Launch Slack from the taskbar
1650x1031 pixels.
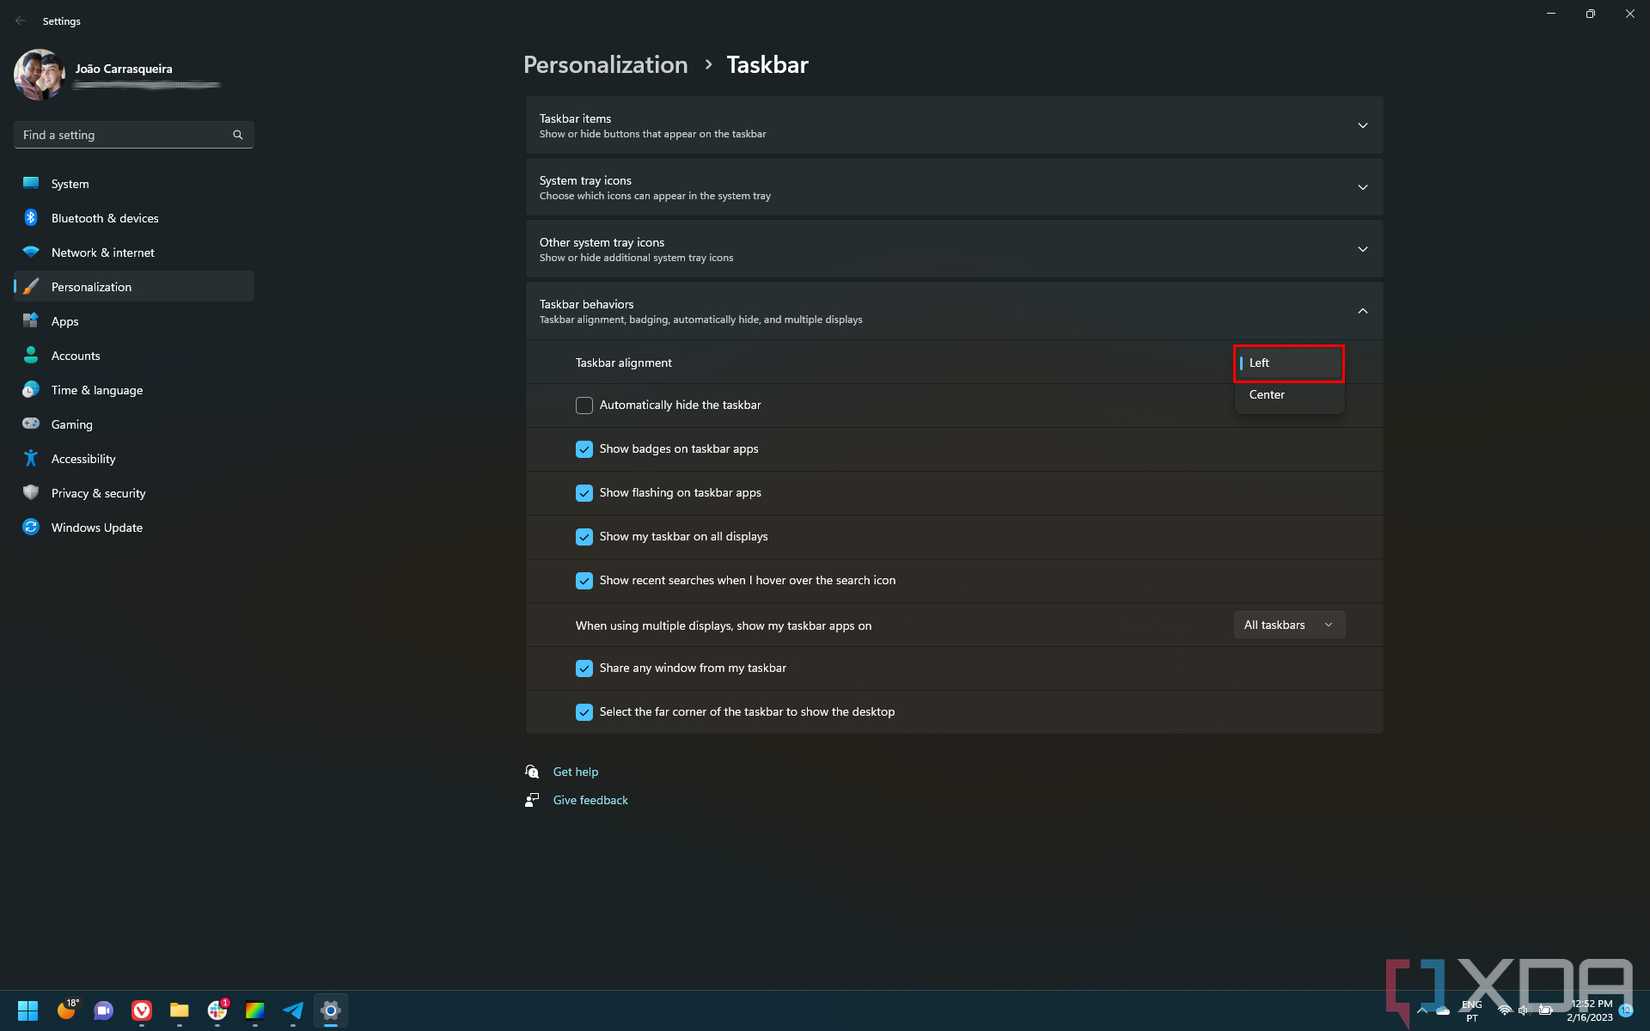[x=217, y=1010]
